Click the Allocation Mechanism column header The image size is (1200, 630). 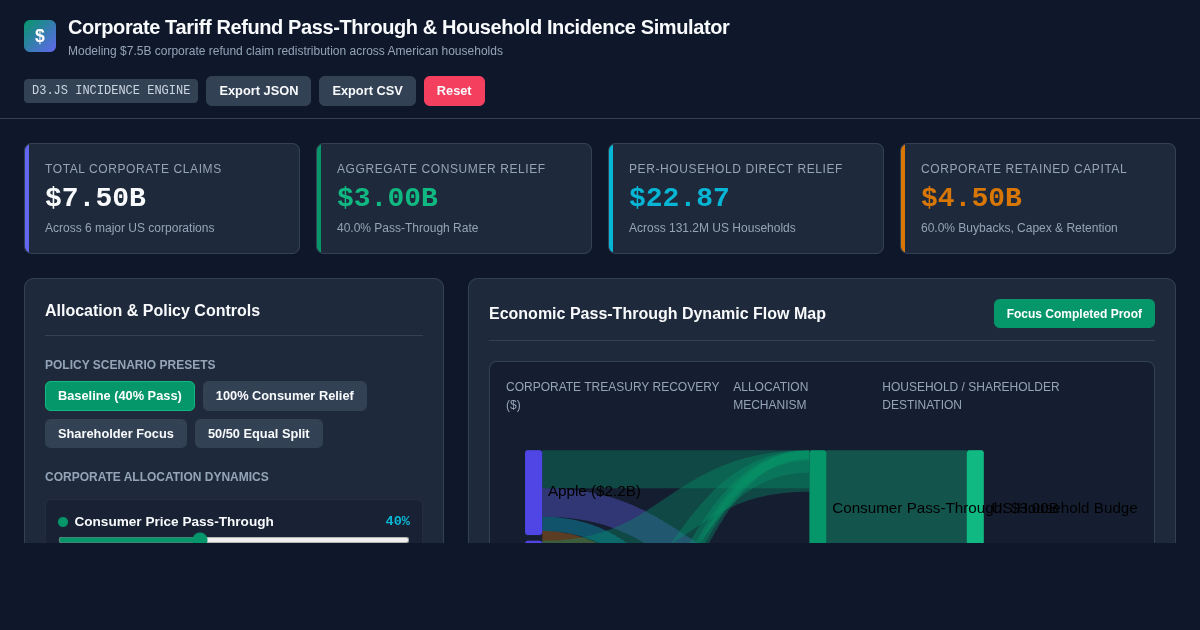coord(771,396)
